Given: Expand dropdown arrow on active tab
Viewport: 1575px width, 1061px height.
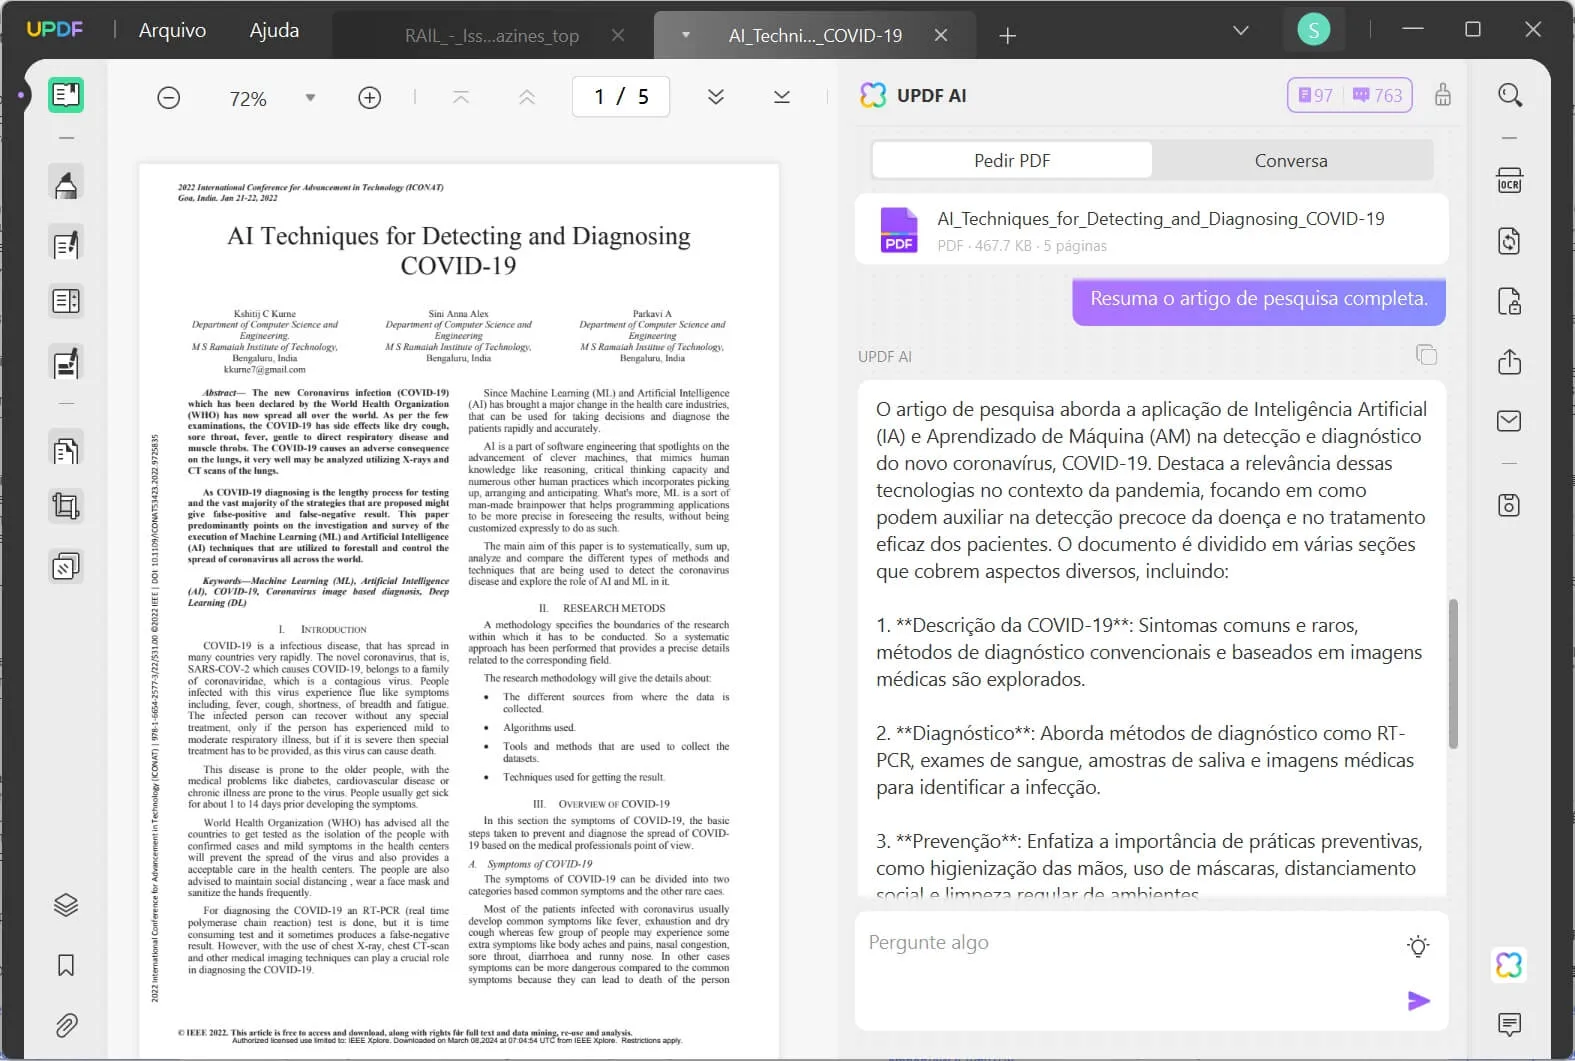Looking at the screenshot, I should (x=686, y=35).
